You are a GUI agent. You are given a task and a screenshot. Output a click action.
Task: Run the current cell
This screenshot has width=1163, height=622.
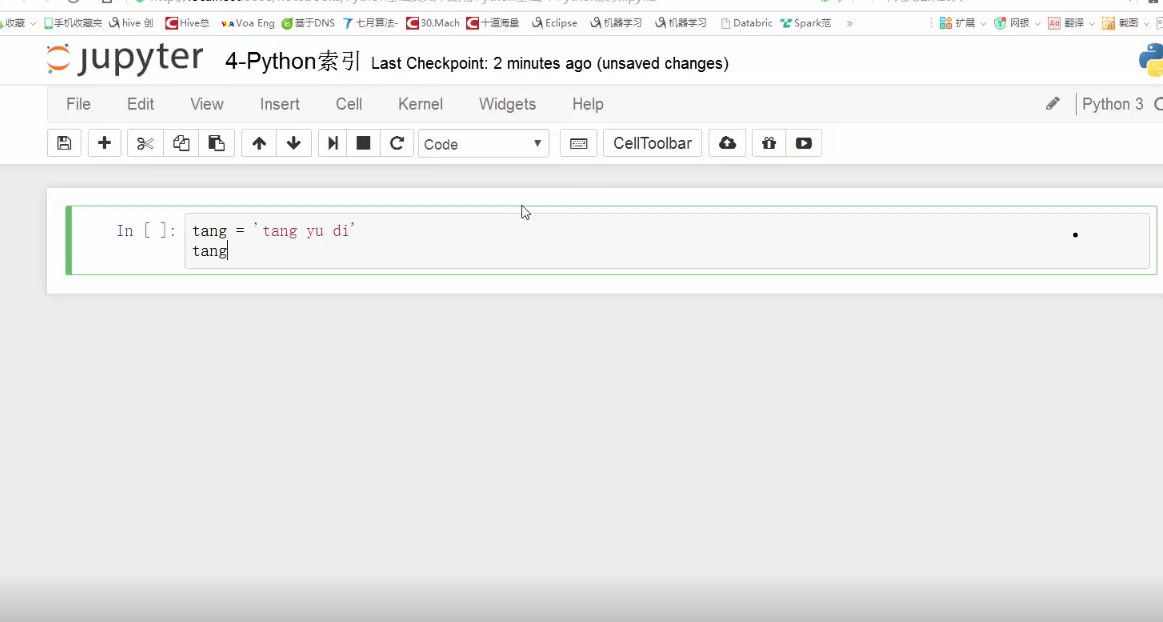coord(333,143)
